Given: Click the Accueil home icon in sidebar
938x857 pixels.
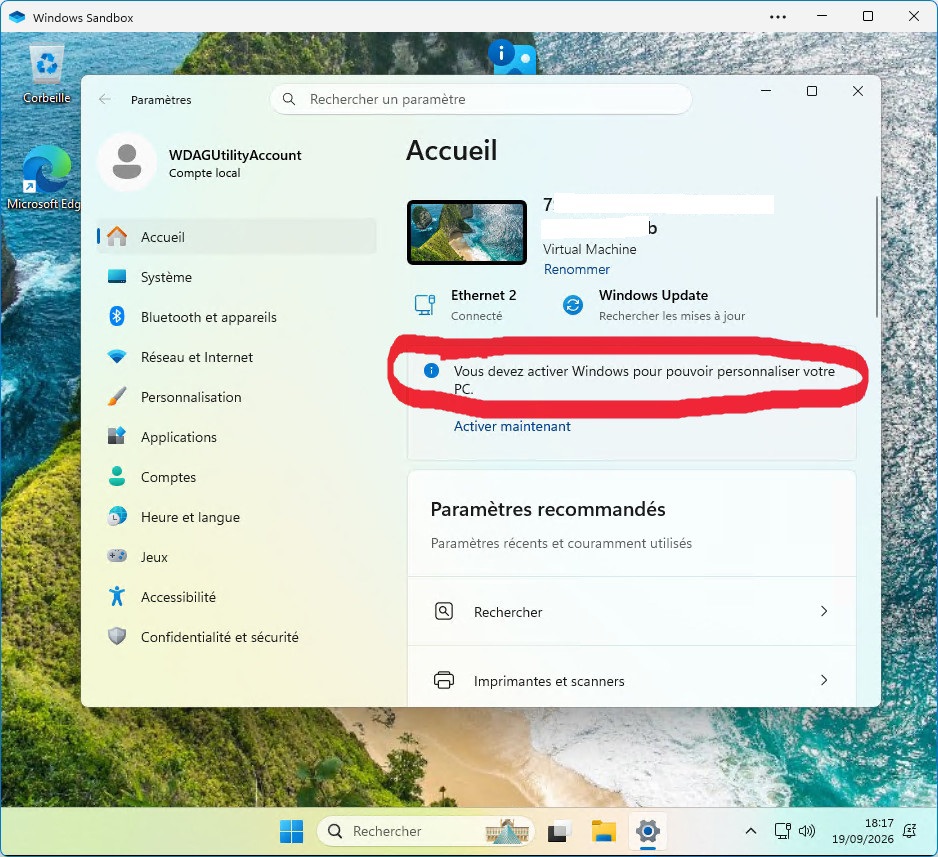Looking at the screenshot, I should [117, 237].
